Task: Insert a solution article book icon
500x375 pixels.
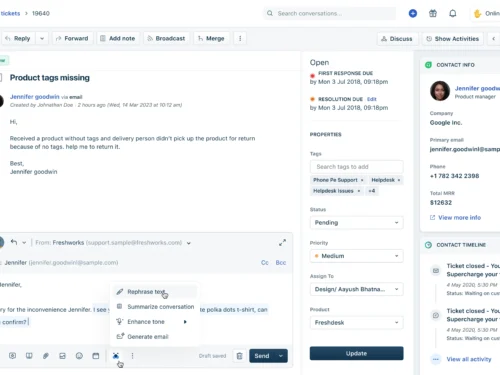Action: (29, 356)
